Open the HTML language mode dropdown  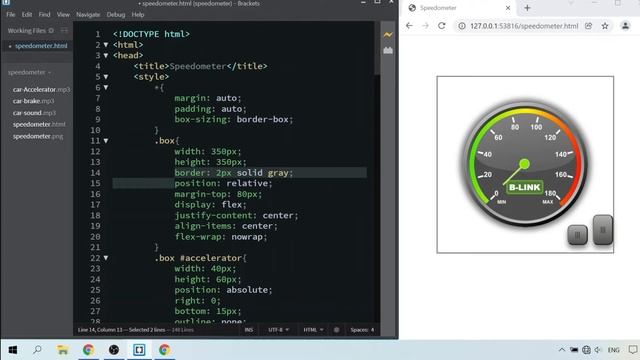point(313,330)
